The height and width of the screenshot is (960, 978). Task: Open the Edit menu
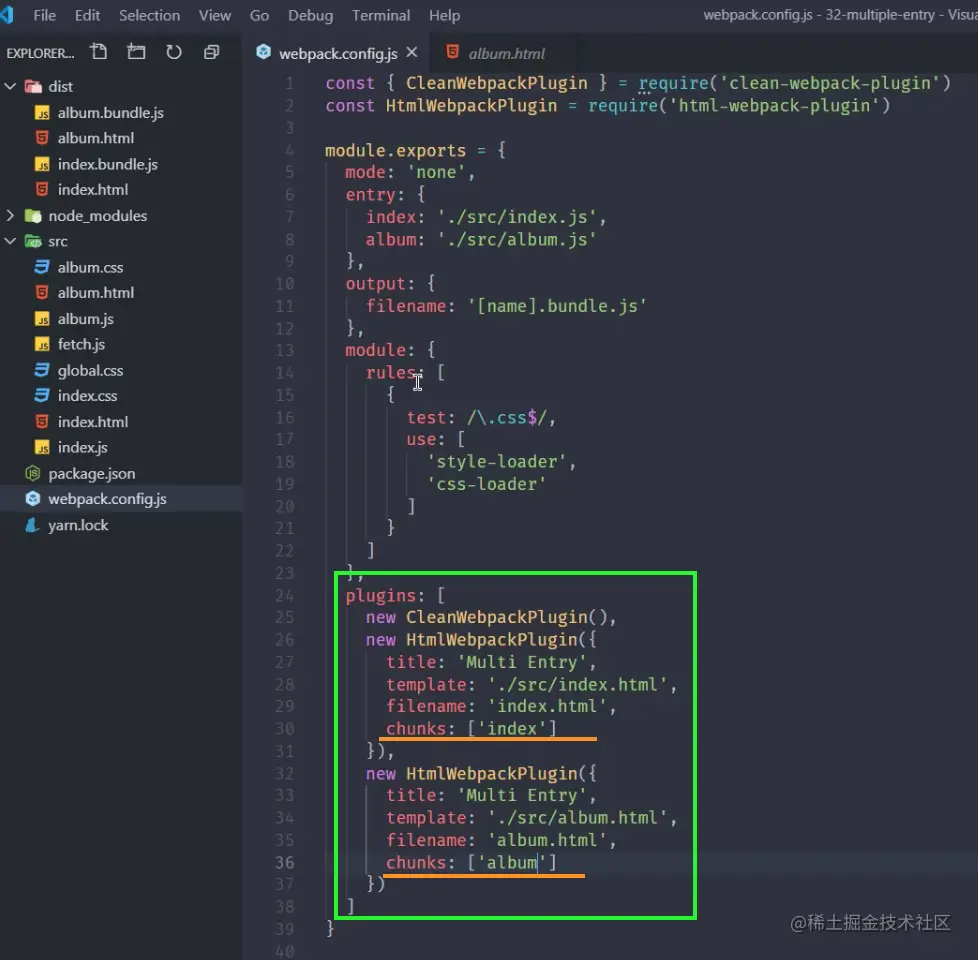tap(87, 16)
